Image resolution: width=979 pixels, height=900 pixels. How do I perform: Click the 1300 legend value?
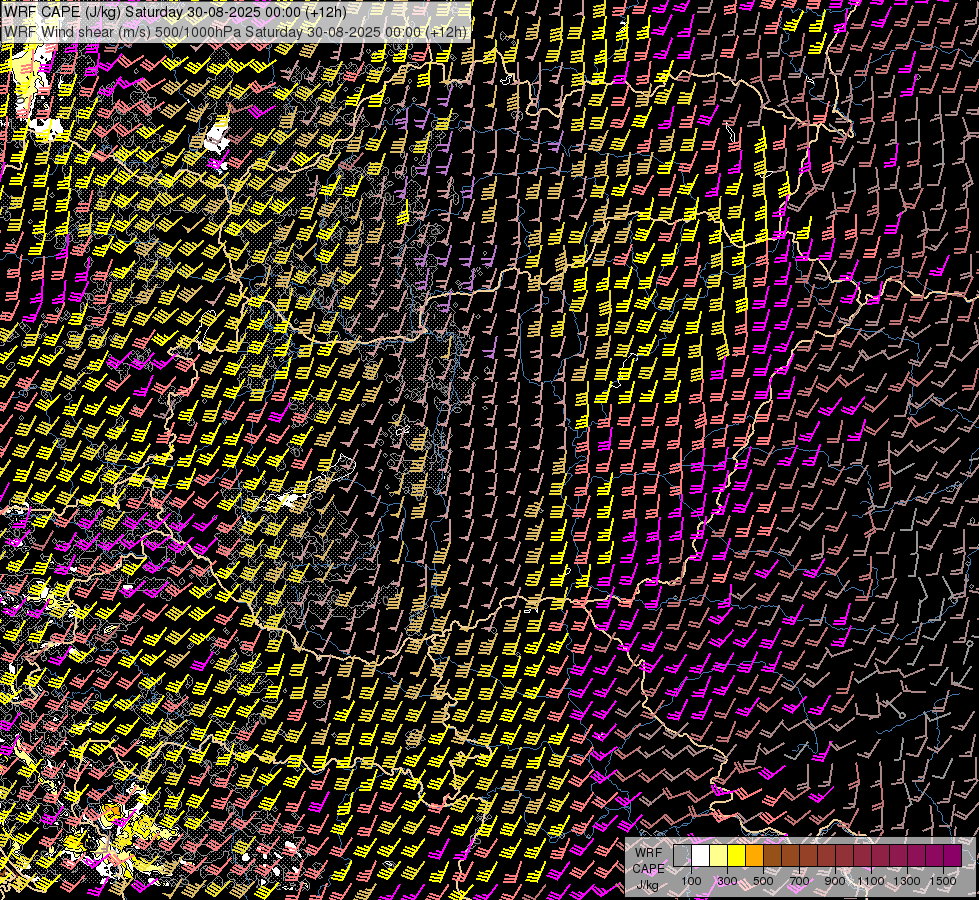click(907, 881)
